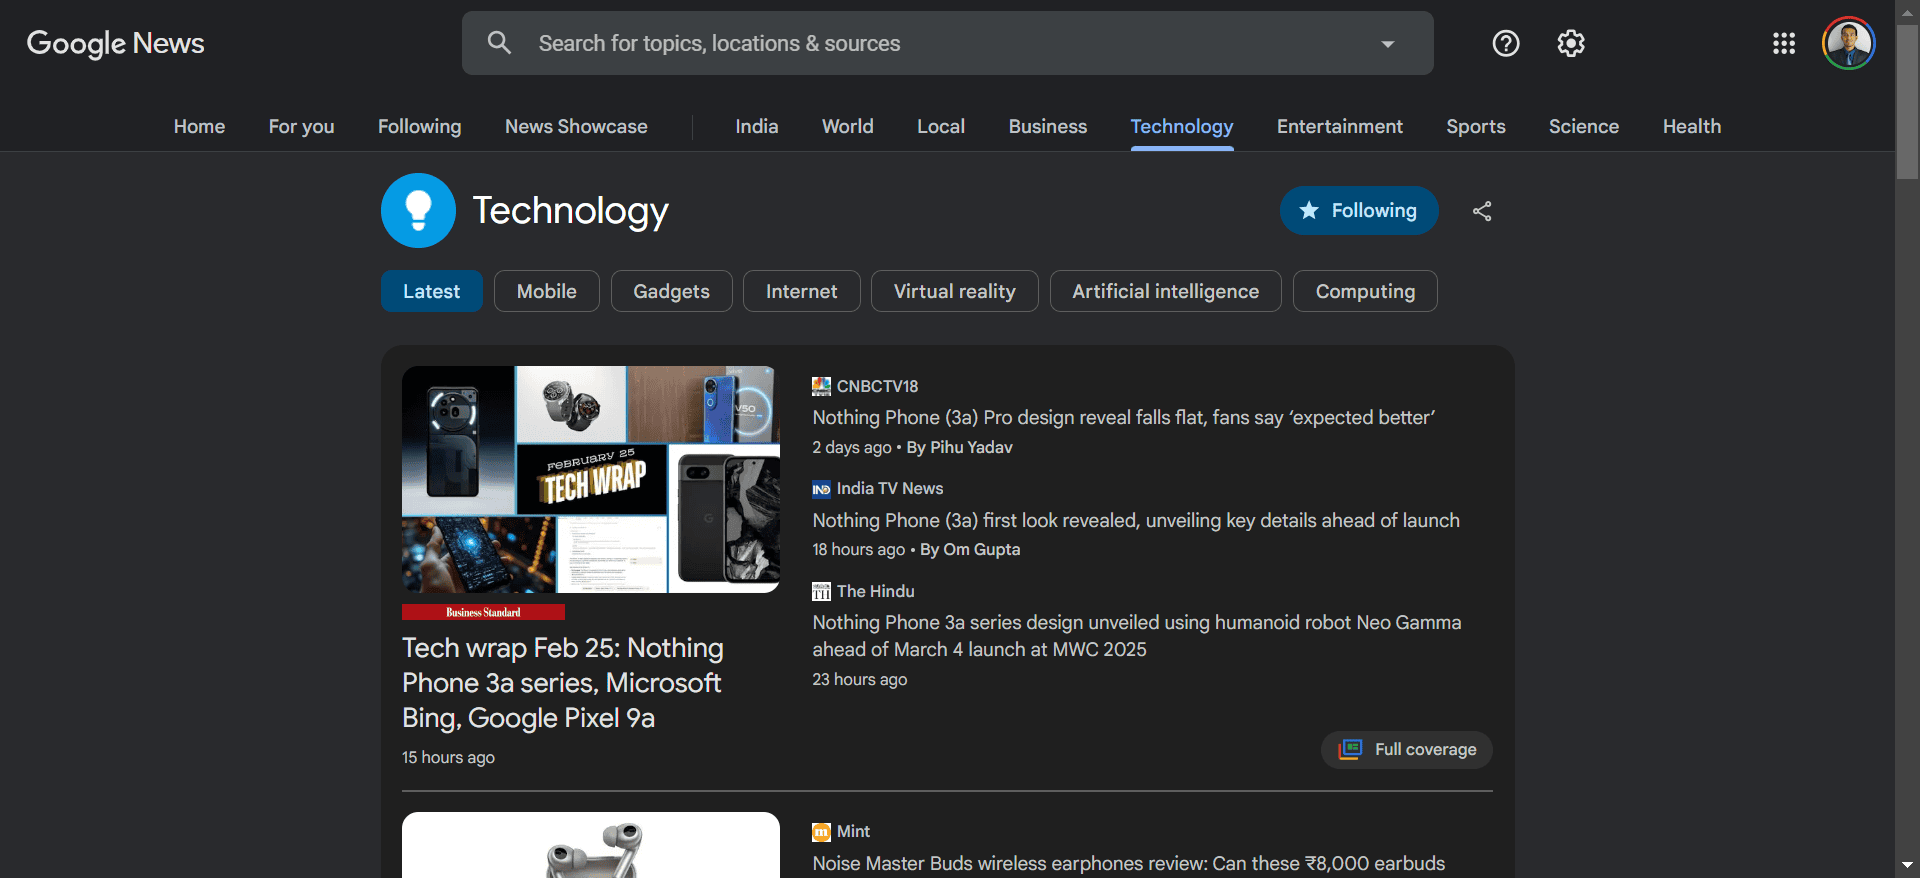Image resolution: width=1920 pixels, height=878 pixels.
Task: Click the 'Technology' page heading text
Action: tap(570, 211)
